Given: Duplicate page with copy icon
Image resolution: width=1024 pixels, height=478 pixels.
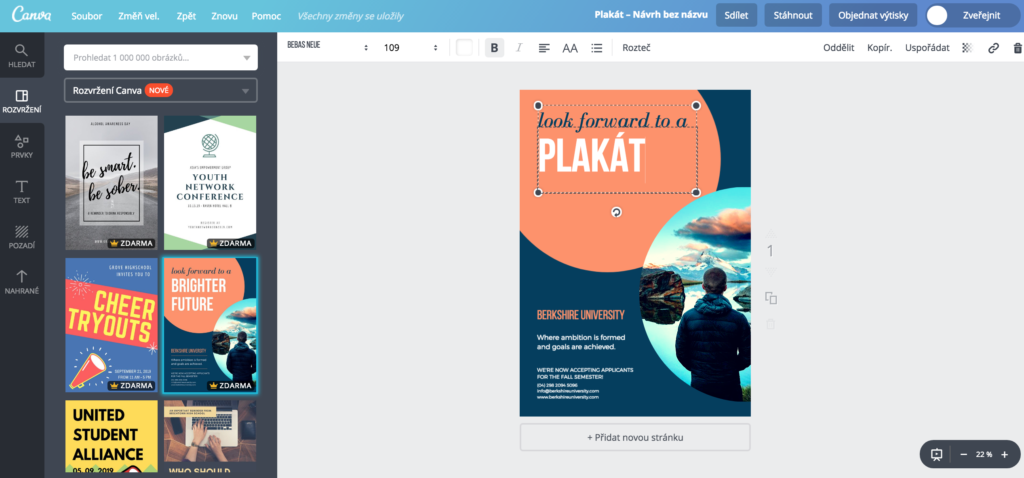Looking at the screenshot, I should tap(771, 298).
